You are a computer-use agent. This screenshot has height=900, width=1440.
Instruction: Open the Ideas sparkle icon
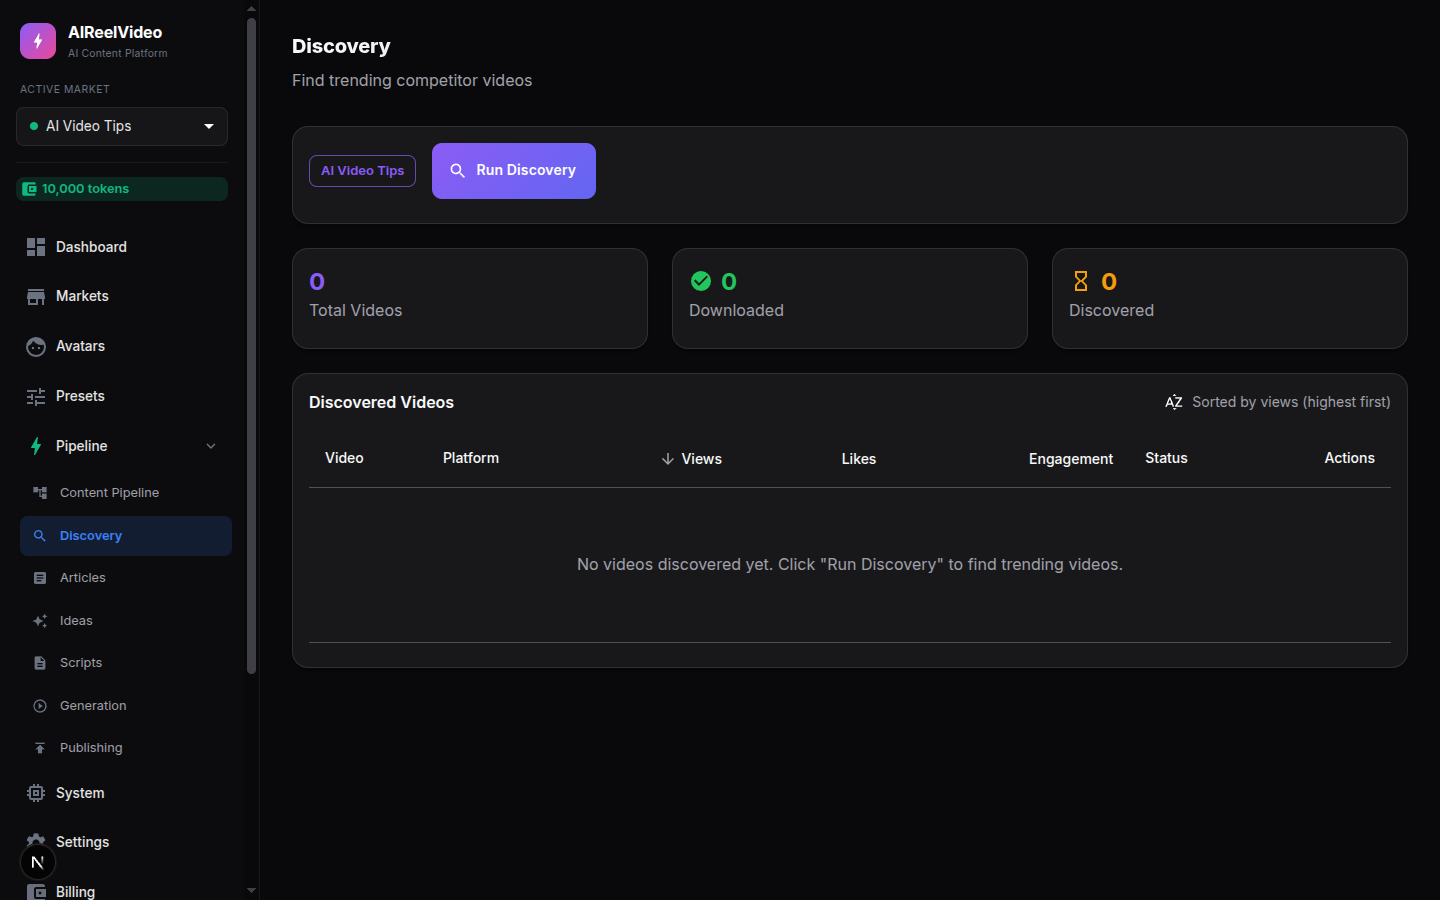point(41,620)
